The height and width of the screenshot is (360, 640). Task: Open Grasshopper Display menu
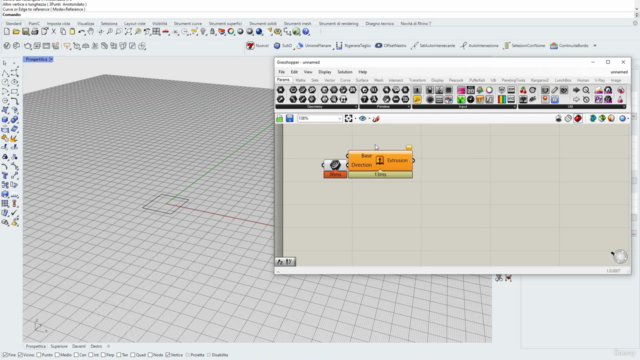pos(325,72)
